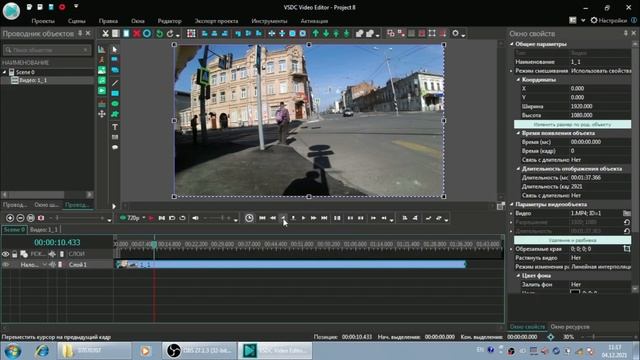The height and width of the screenshot is (360, 640).
Task: Collapse Scene 0 tree node
Action: click(4, 72)
